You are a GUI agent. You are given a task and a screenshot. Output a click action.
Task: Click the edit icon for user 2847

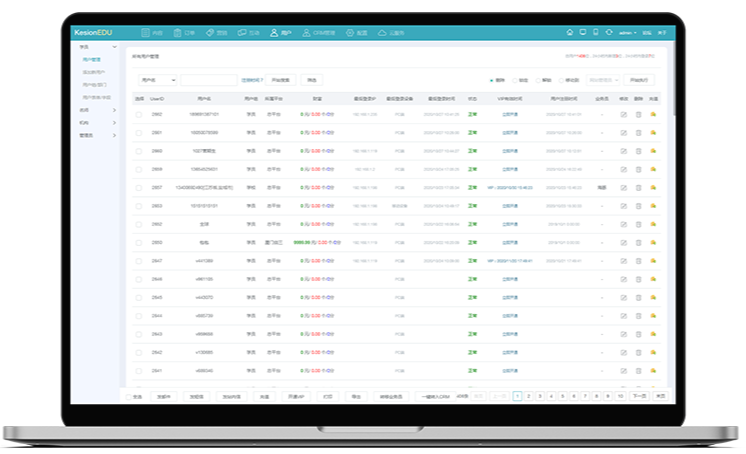pos(623,260)
